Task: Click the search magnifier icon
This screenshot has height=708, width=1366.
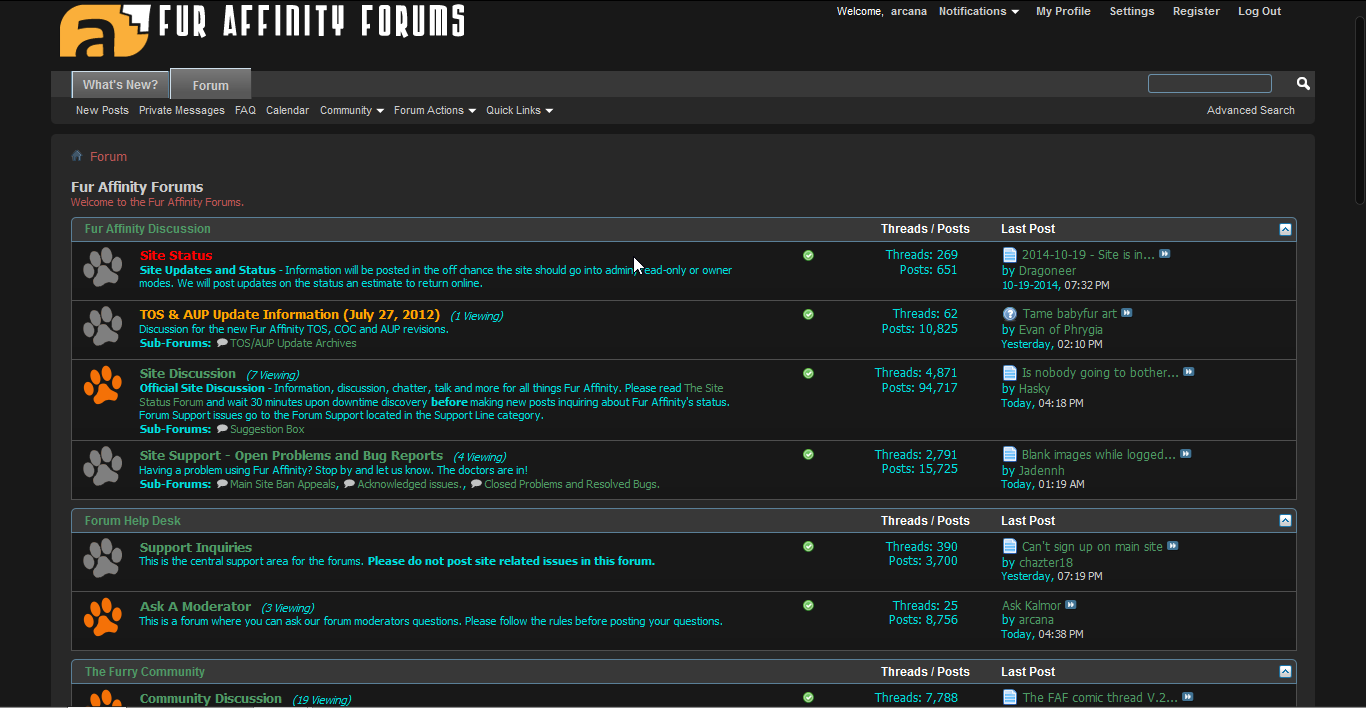Action: coord(1301,83)
